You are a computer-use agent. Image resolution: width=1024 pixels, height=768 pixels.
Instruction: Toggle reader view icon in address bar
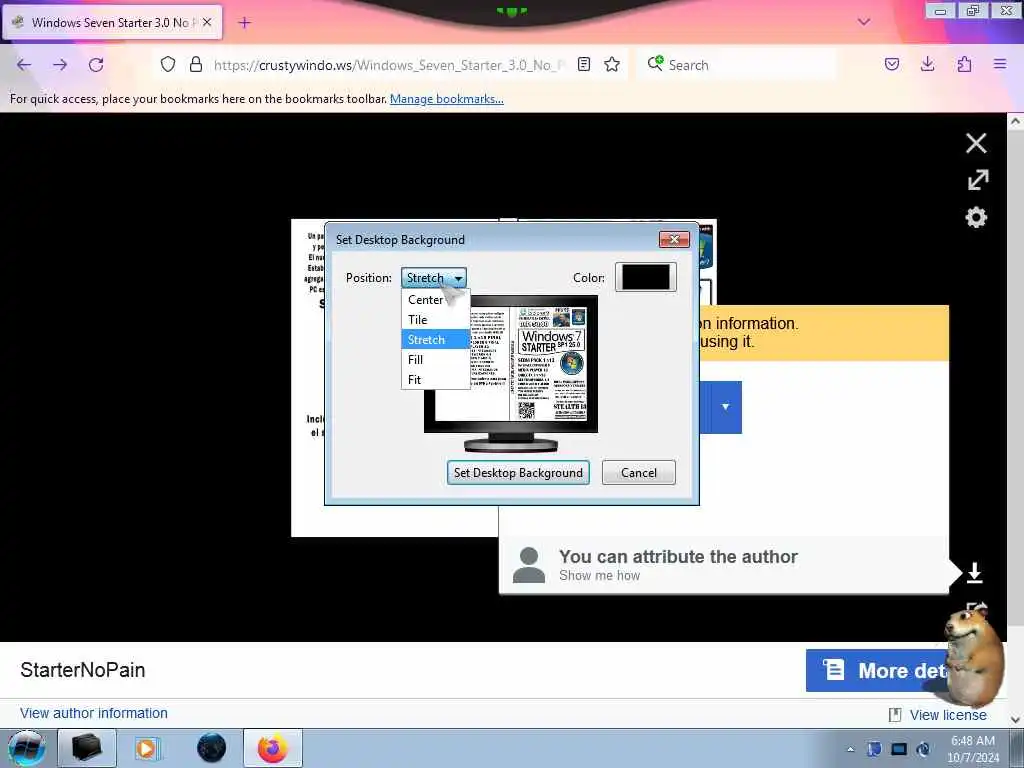[x=584, y=64]
